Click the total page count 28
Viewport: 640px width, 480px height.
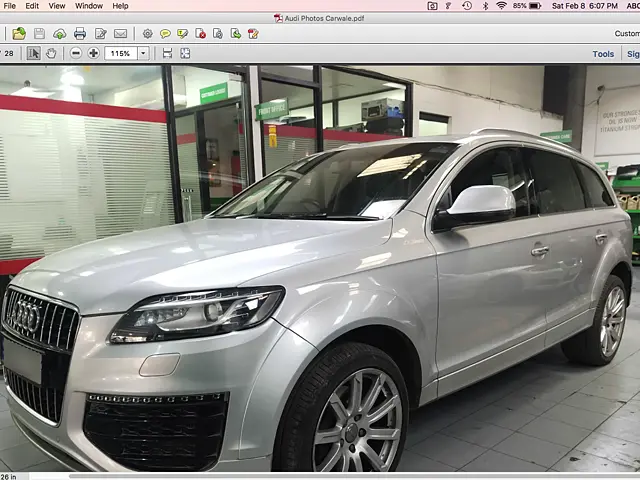(x=9, y=53)
